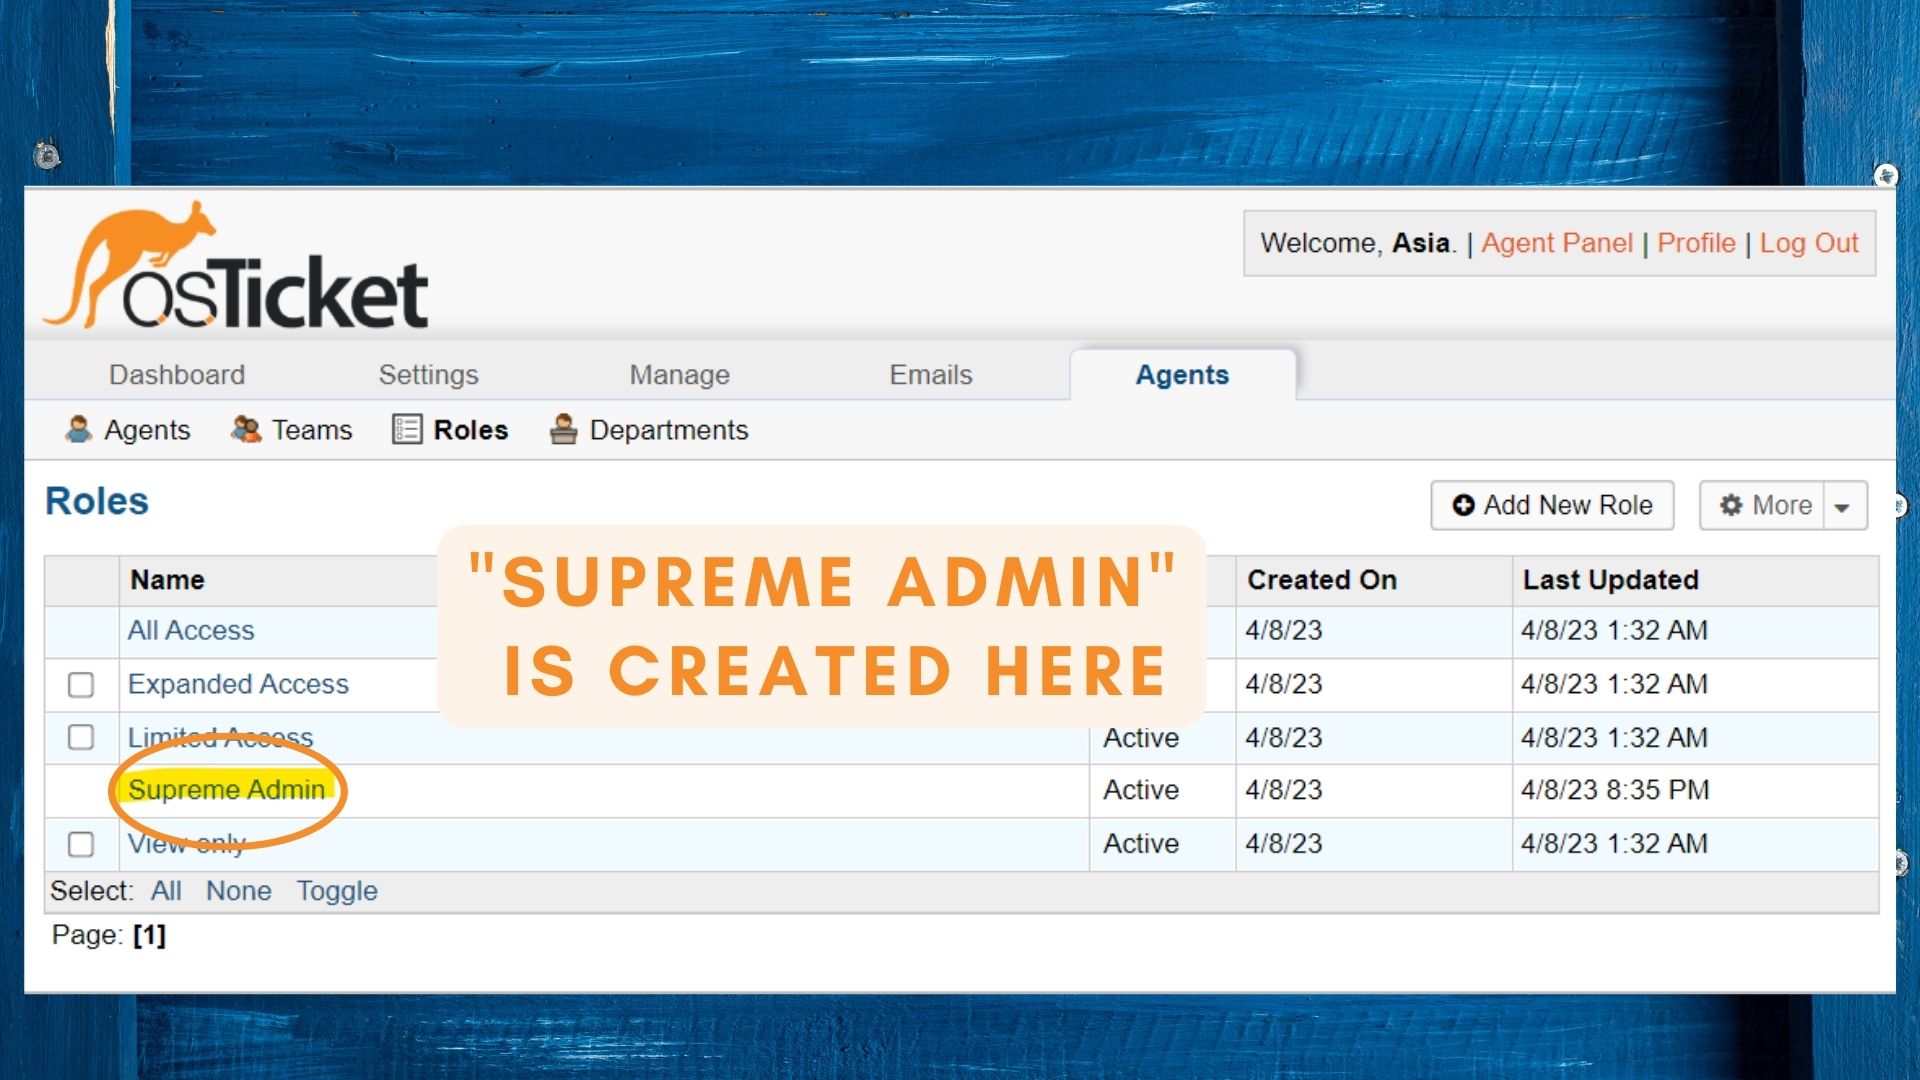This screenshot has width=1920, height=1080.
Task: Go to the Emails tab
Action: click(x=930, y=375)
